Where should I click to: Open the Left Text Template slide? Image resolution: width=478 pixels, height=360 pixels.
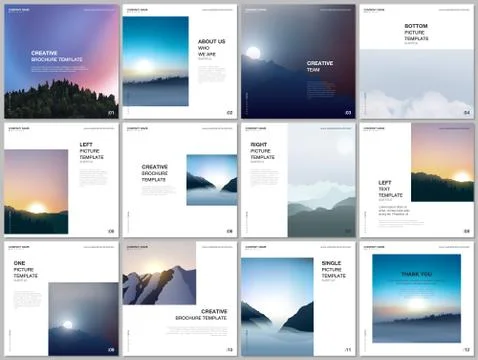417,180
